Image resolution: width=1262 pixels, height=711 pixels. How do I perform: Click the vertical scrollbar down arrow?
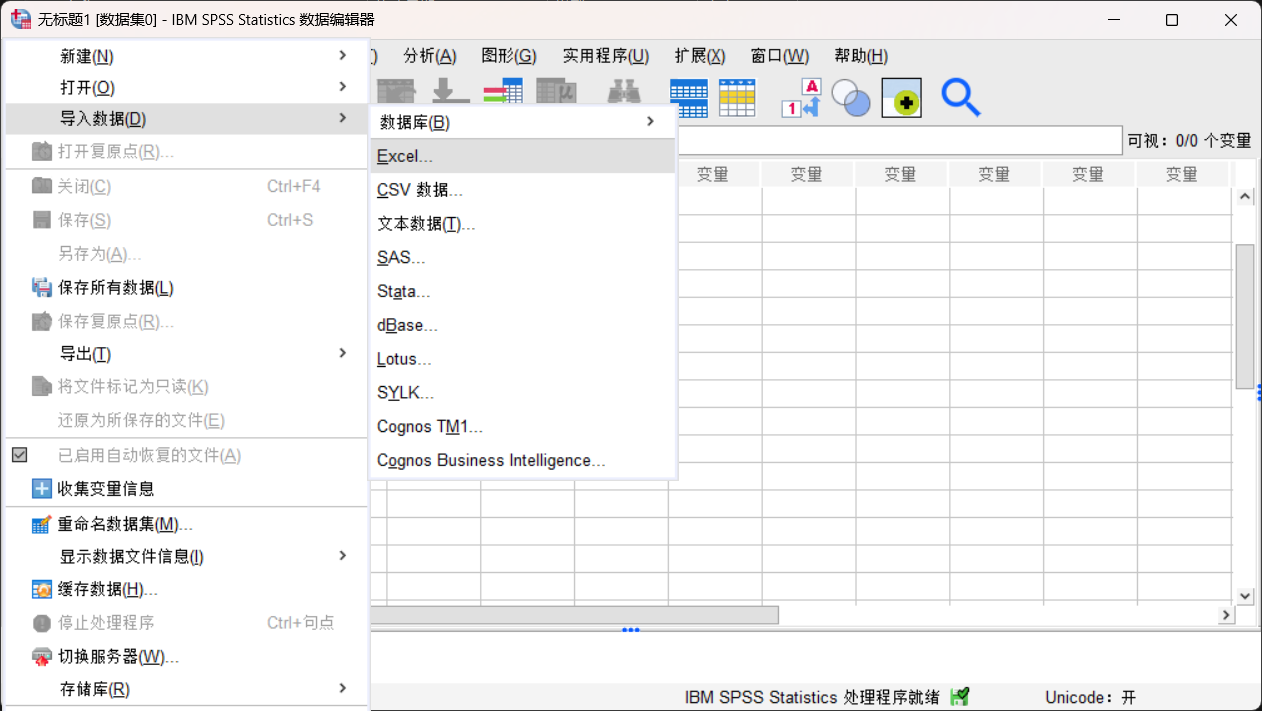click(x=1245, y=596)
